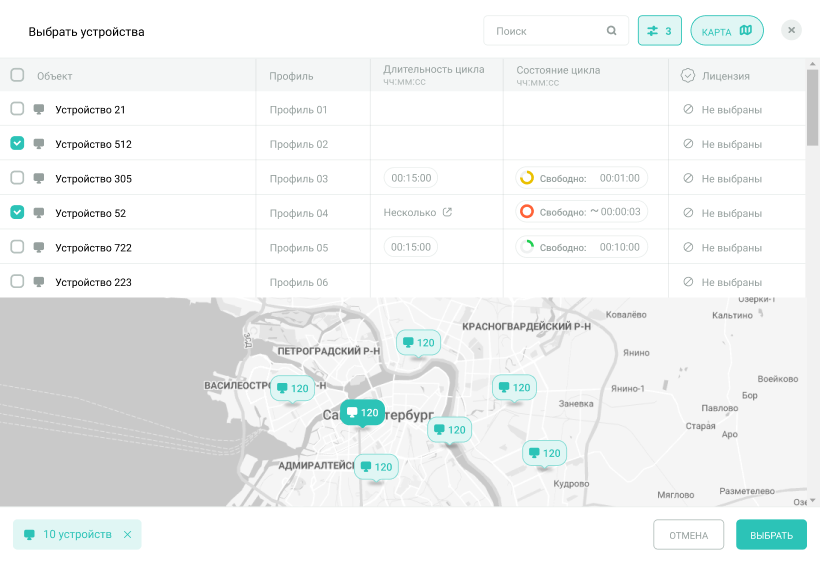Click the ОТМЕНА button
The width and height of the screenshot is (820, 562).
tap(688, 535)
